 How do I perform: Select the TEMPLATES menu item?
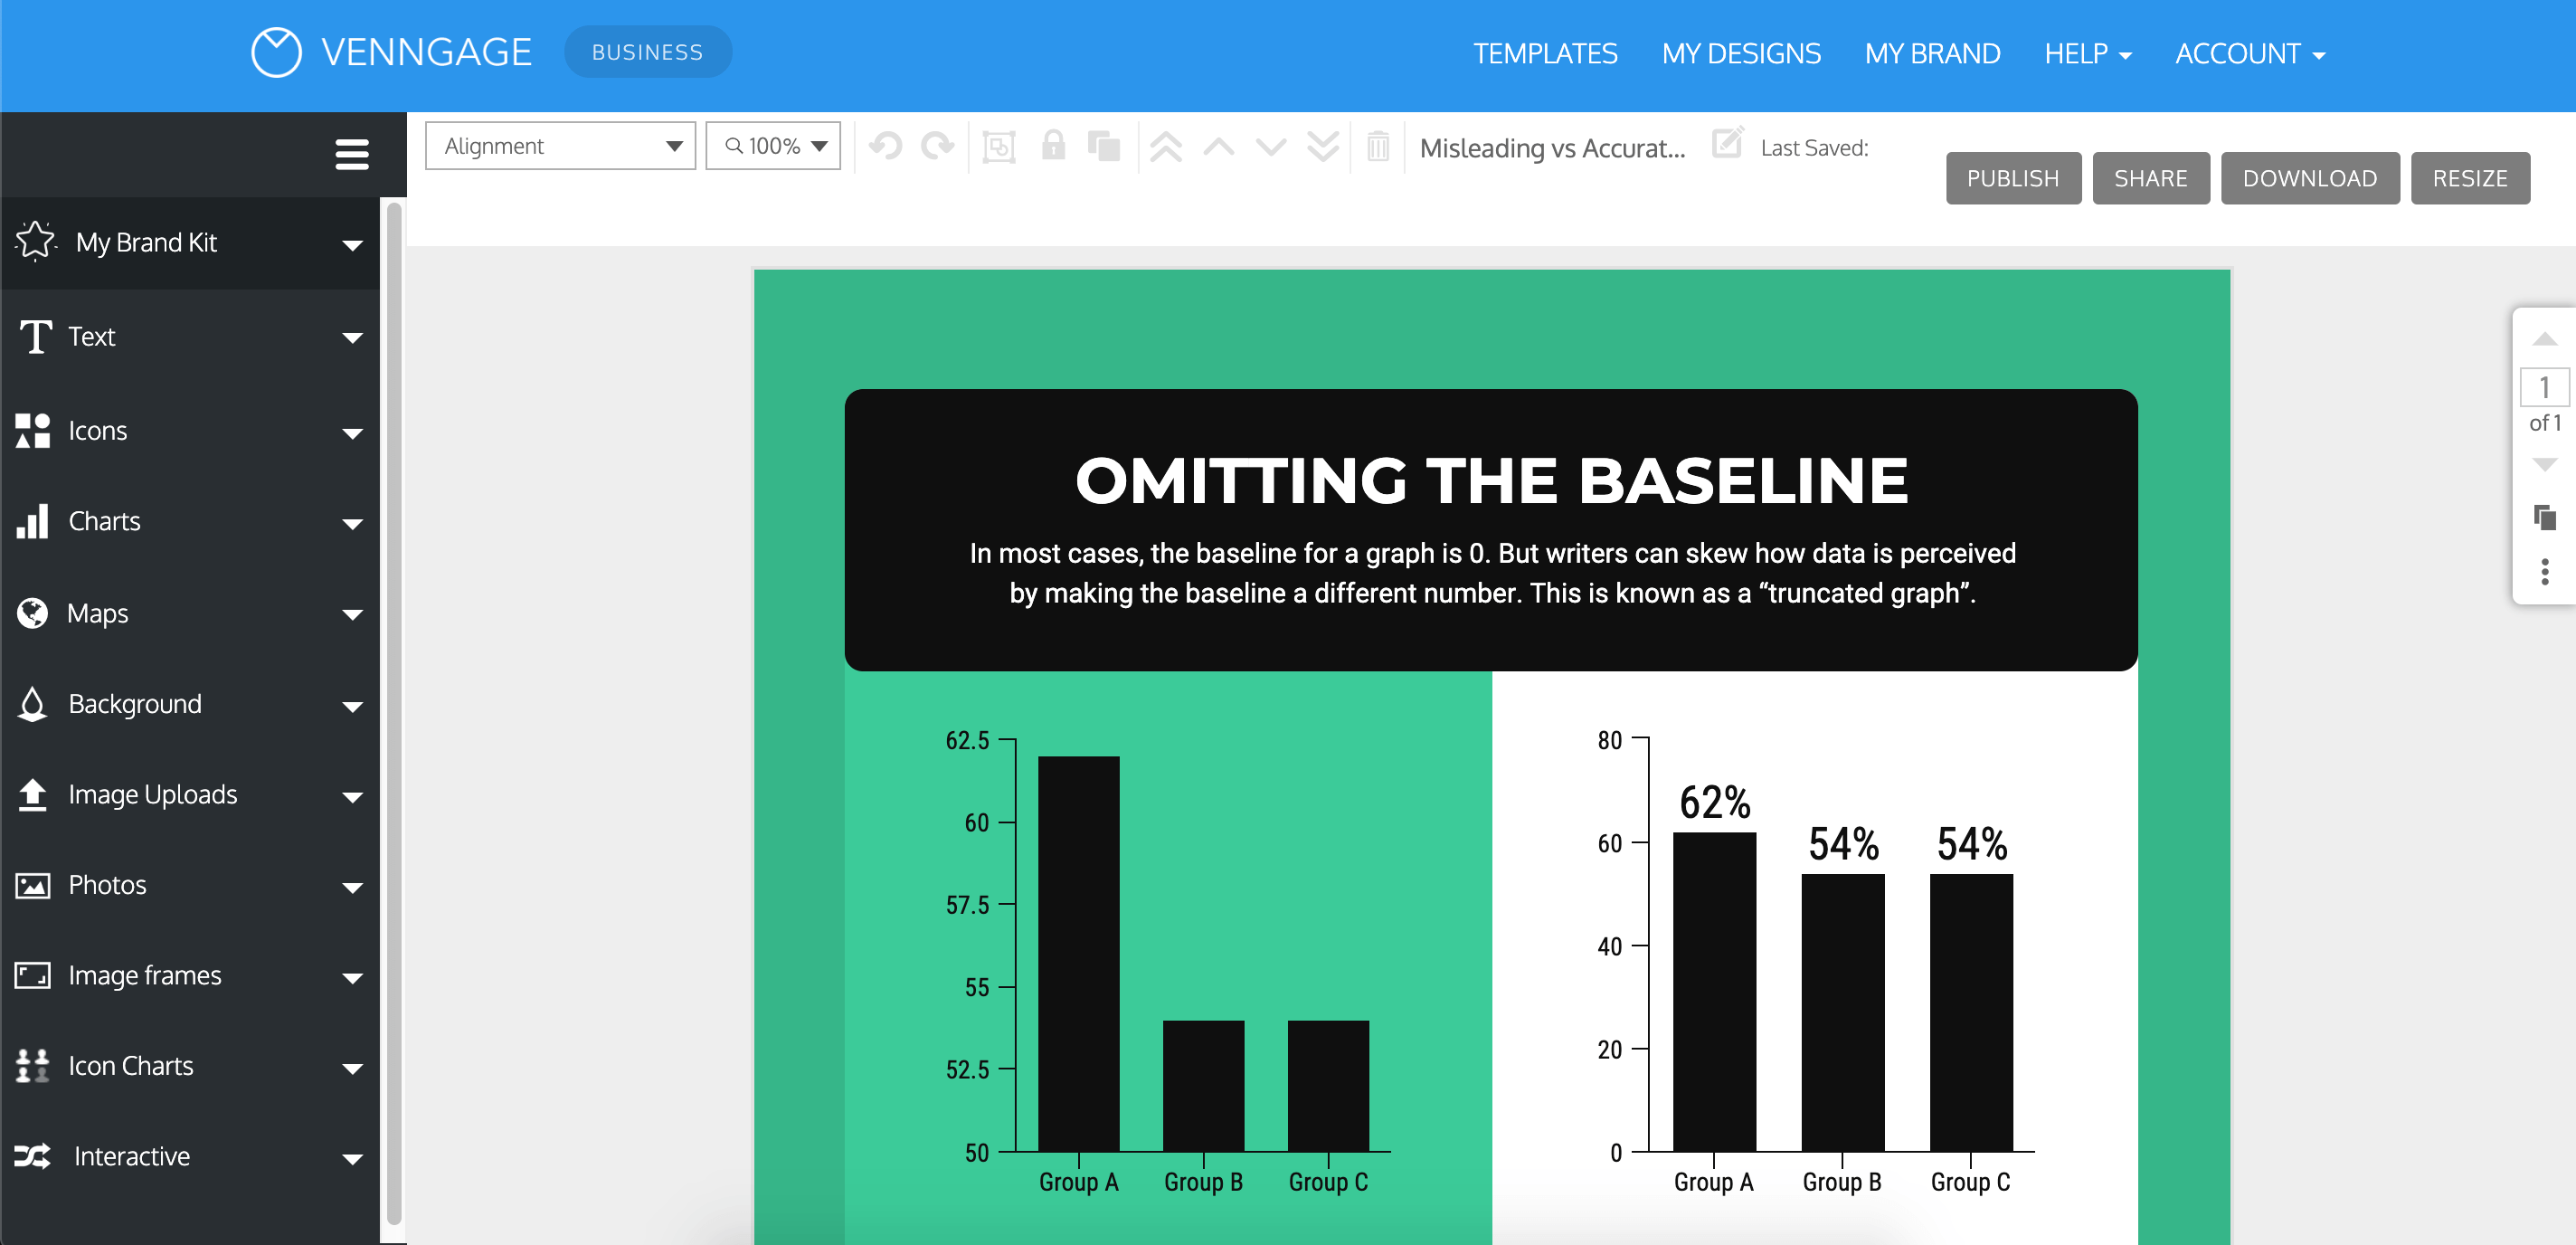tap(1544, 52)
